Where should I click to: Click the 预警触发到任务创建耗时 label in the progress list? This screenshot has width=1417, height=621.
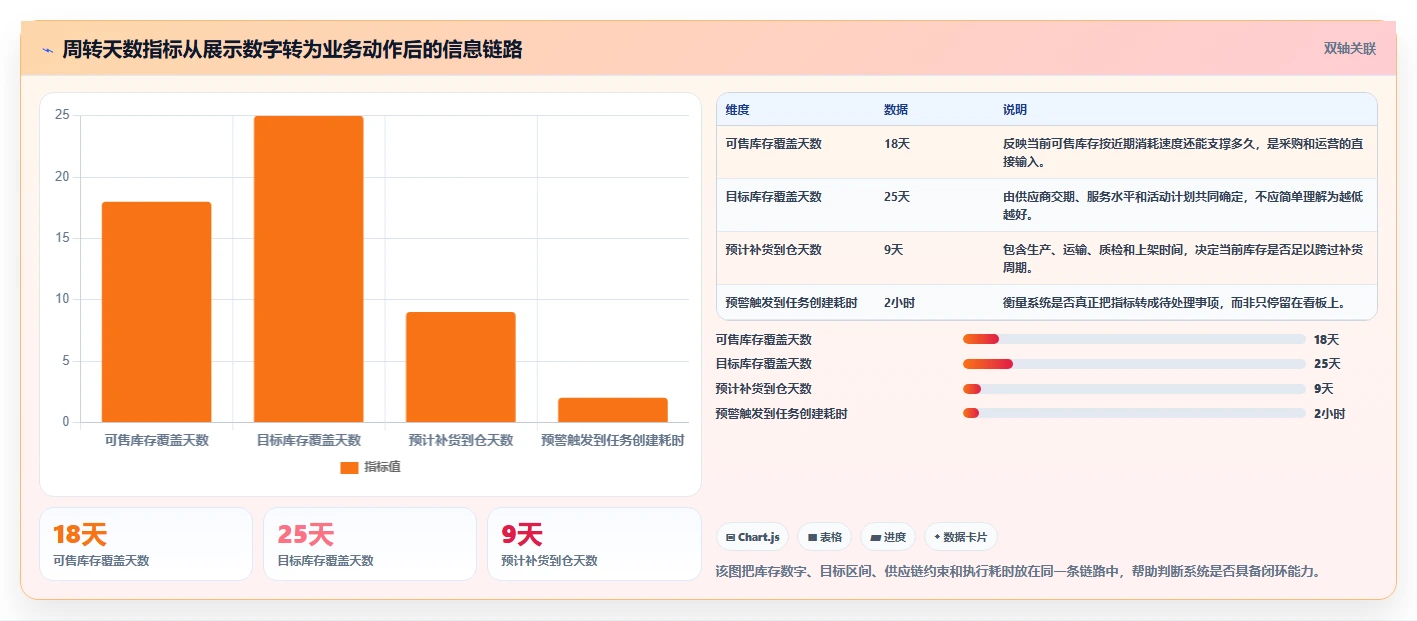click(781, 414)
